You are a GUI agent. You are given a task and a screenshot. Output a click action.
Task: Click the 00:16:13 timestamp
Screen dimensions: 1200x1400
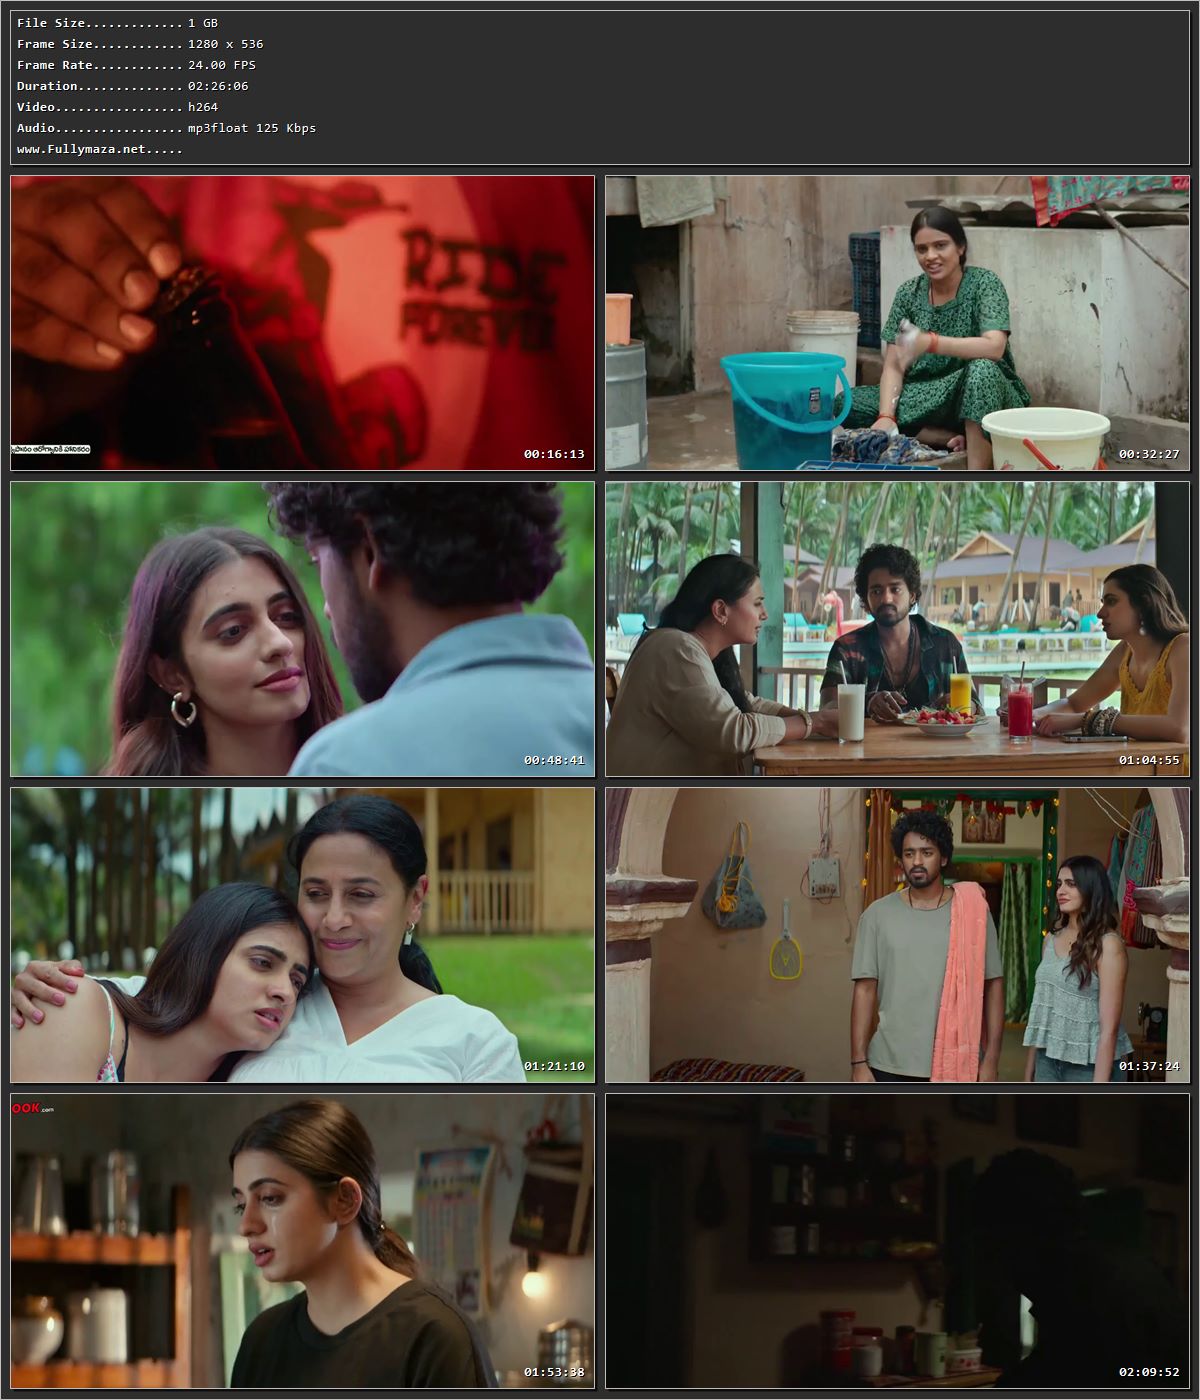coord(554,454)
